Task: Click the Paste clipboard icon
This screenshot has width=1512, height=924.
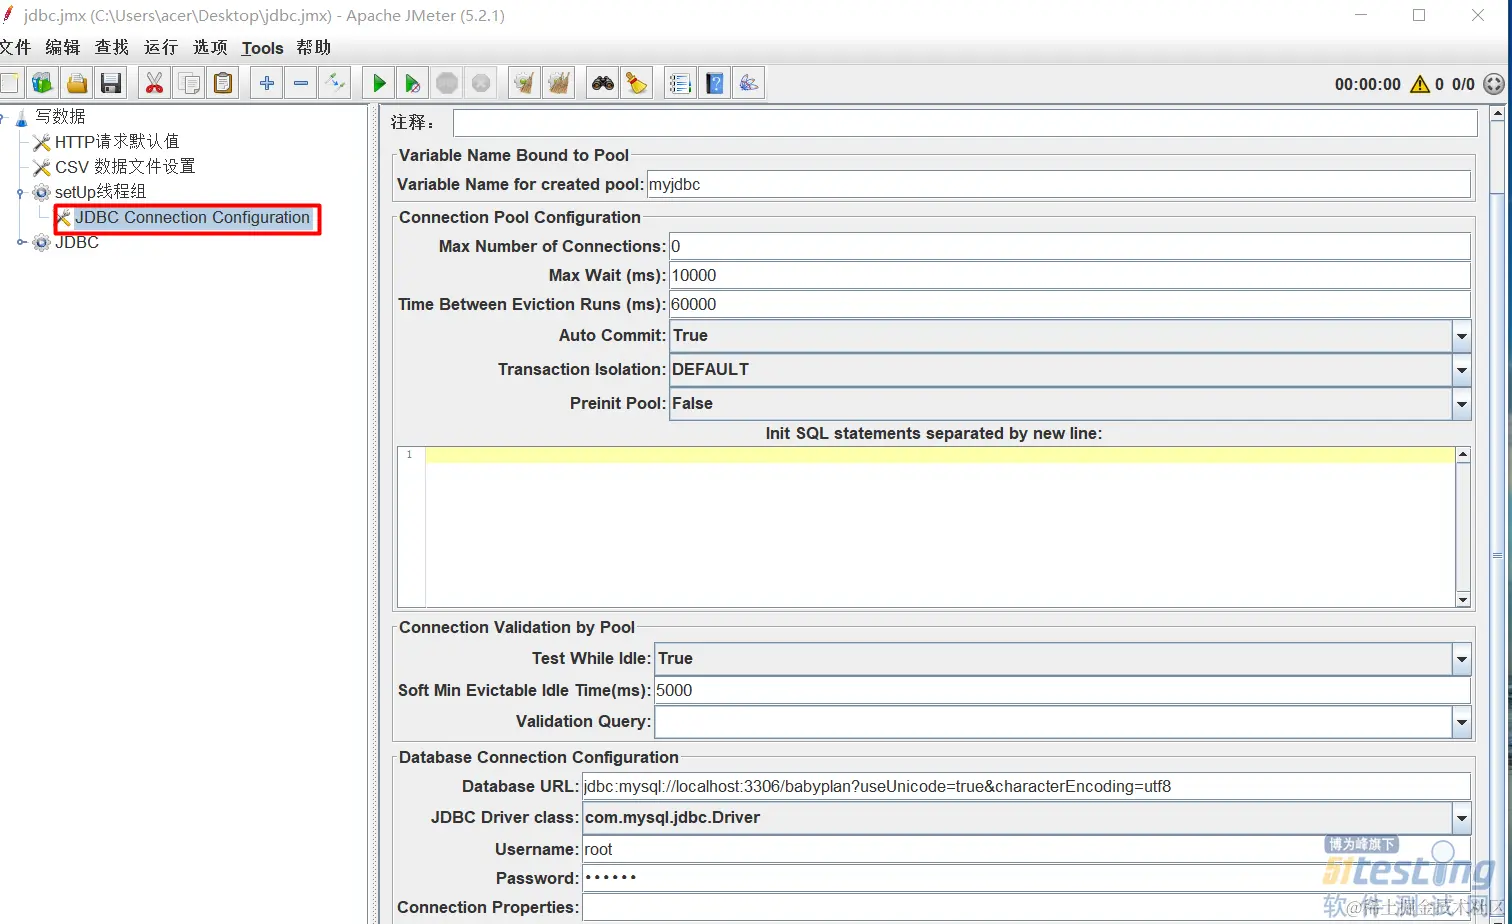Action: point(223,83)
